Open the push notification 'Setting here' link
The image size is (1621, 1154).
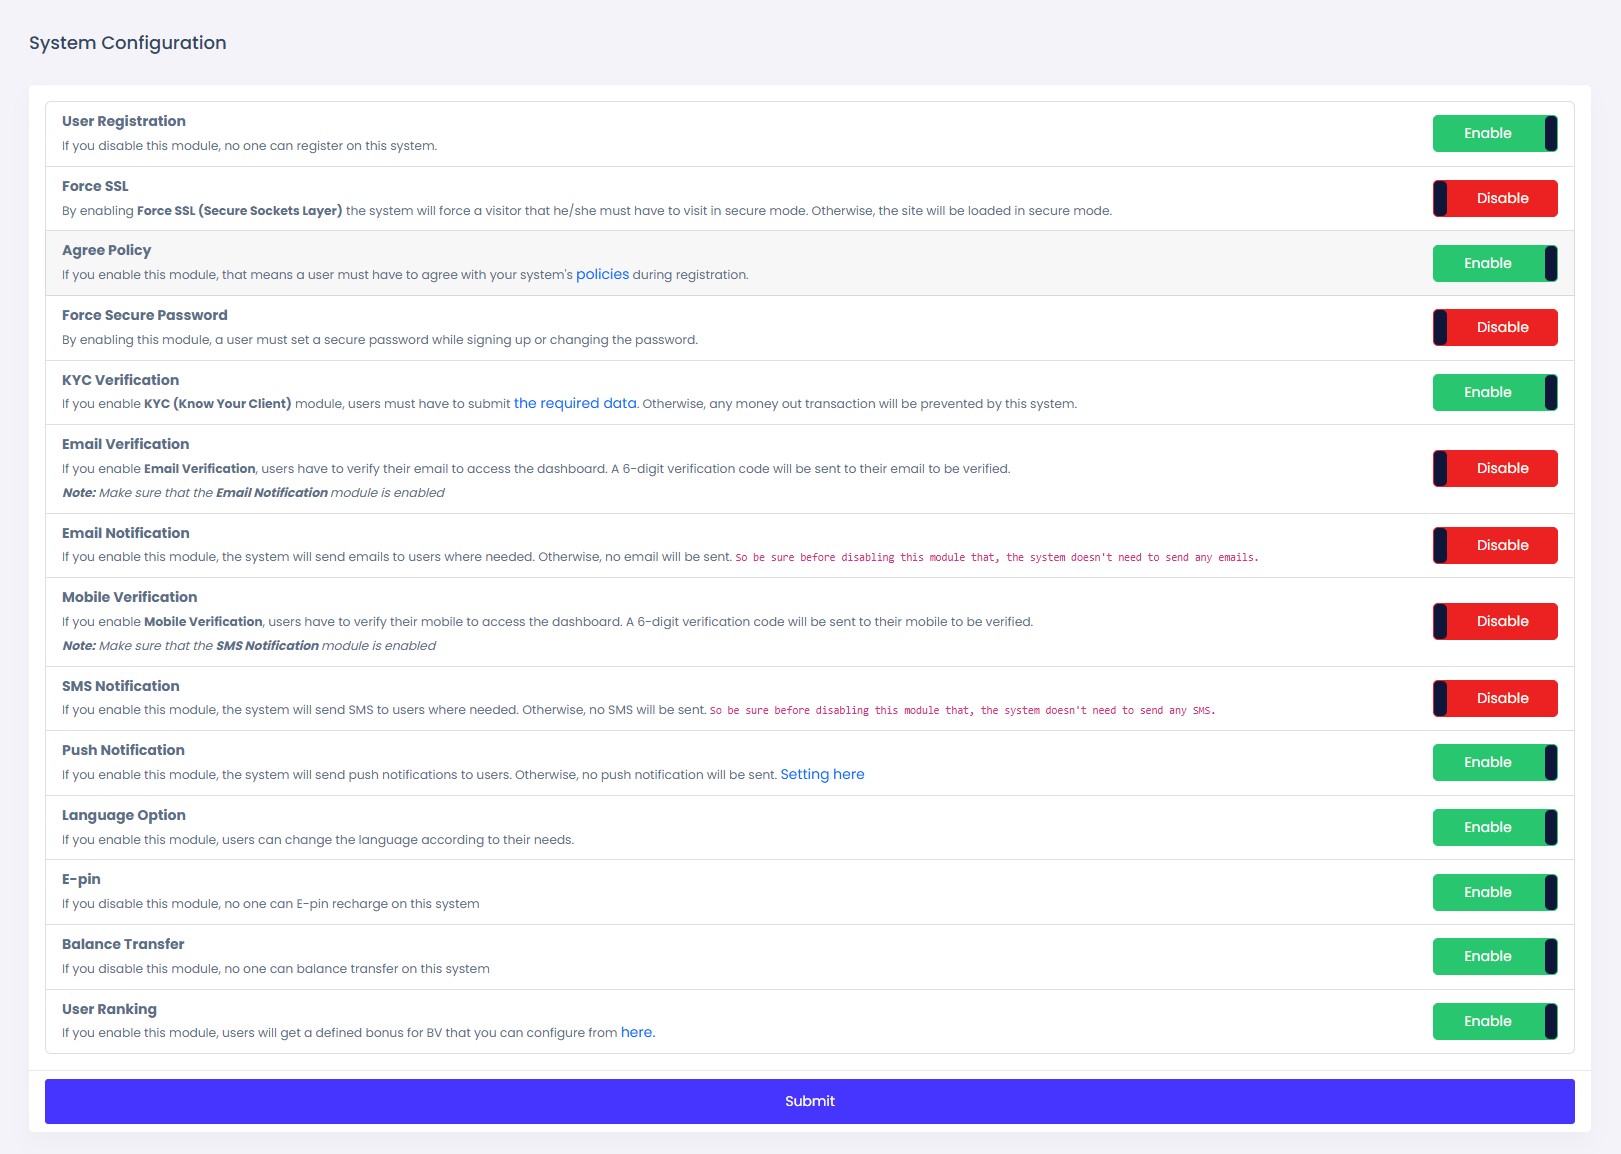[x=822, y=774]
